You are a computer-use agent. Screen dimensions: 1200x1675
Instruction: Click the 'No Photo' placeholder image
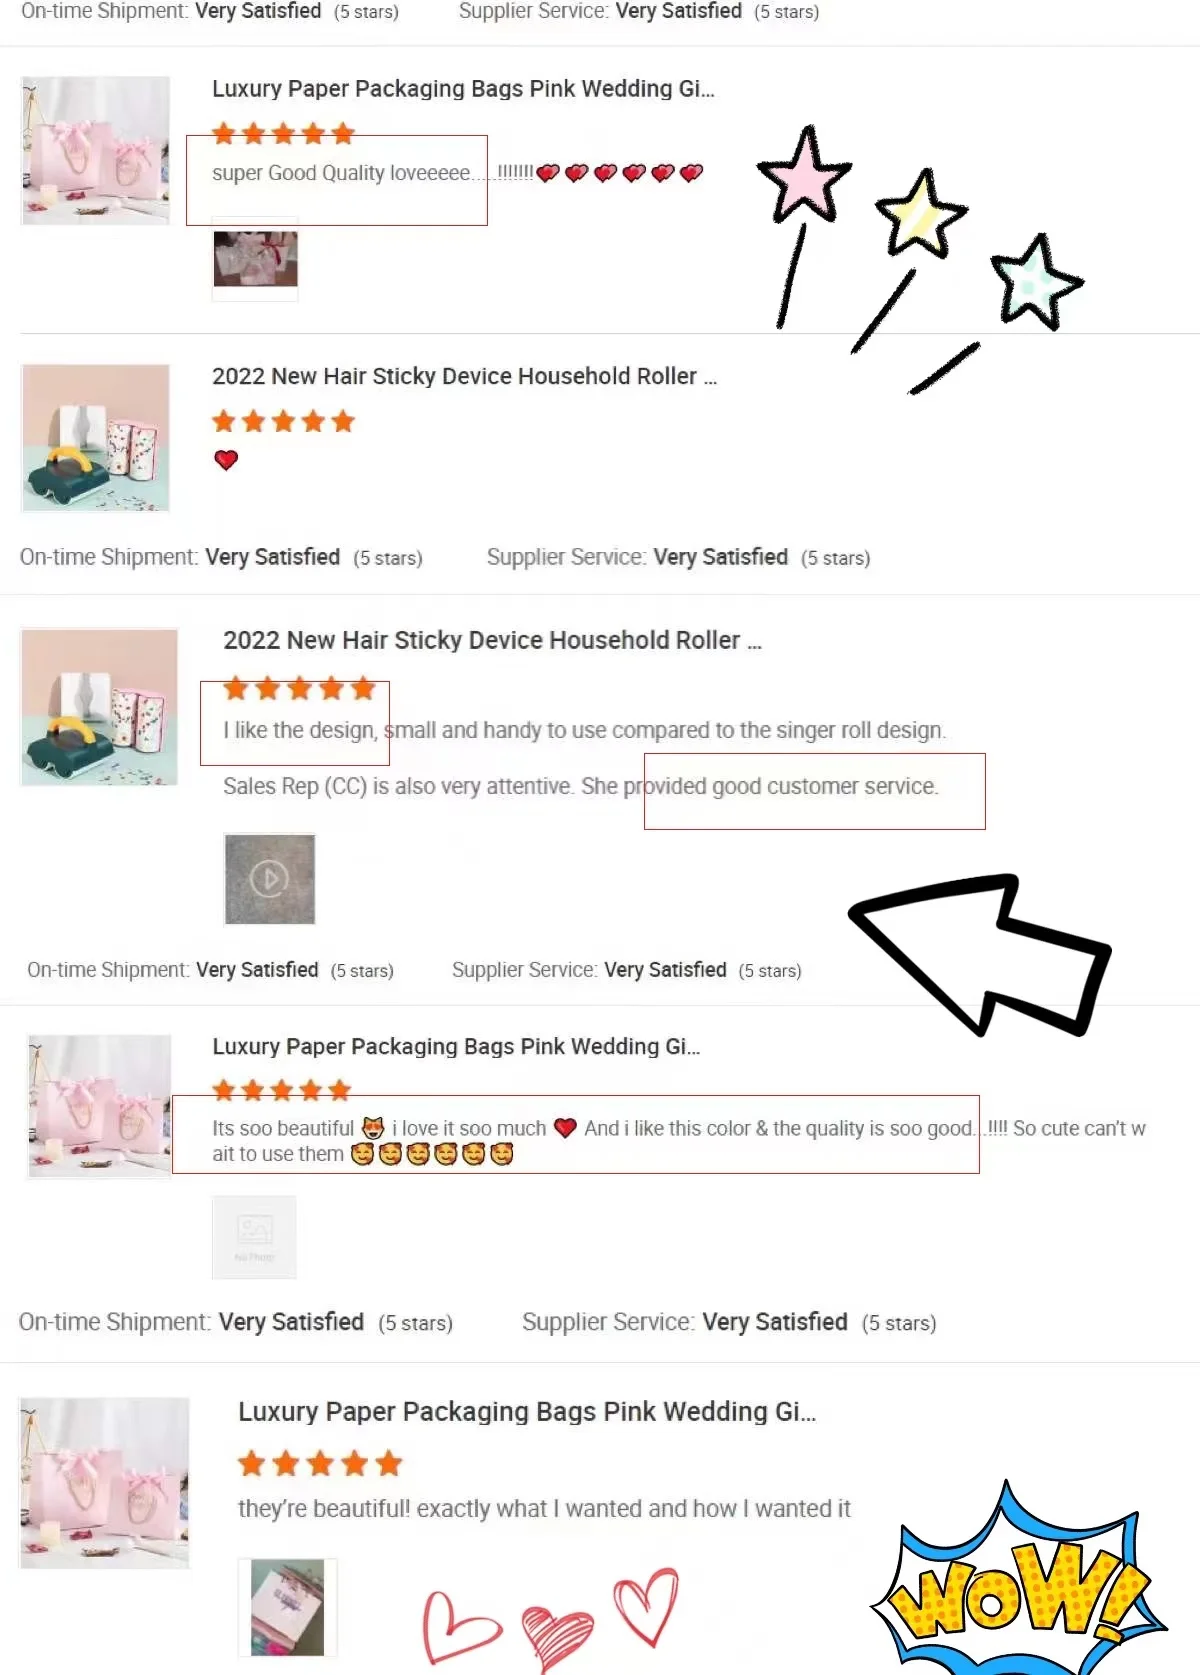tap(254, 1237)
